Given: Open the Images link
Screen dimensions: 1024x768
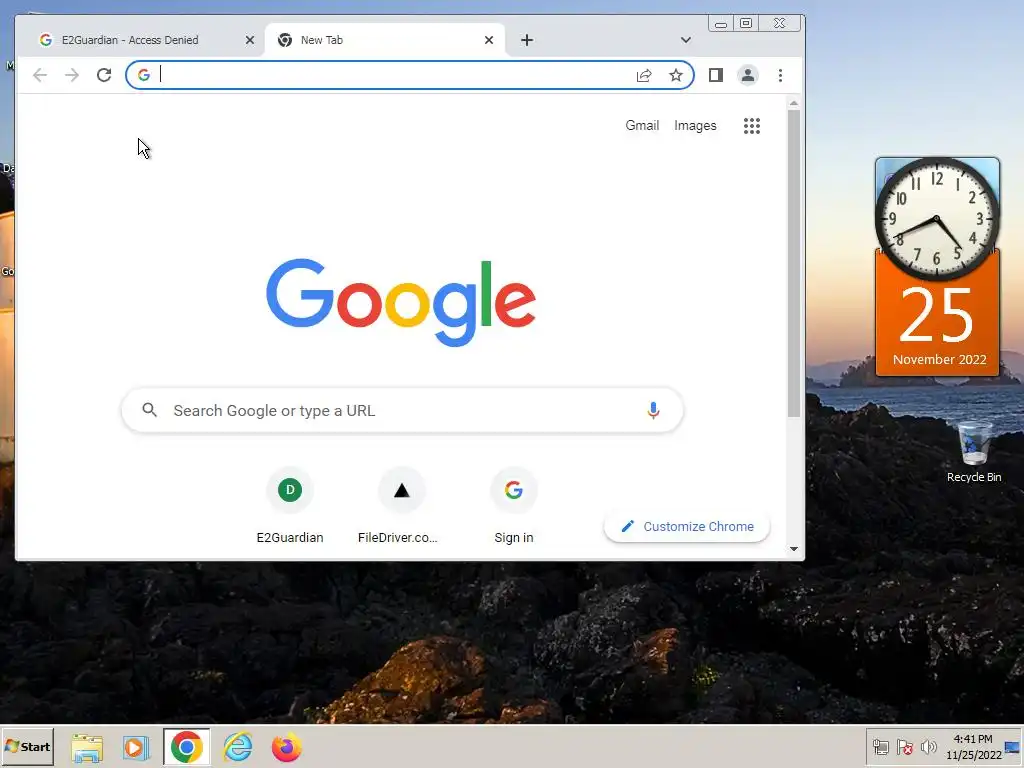Looking at the screenshot, I should pyautogui.click(x=695, y=125).
